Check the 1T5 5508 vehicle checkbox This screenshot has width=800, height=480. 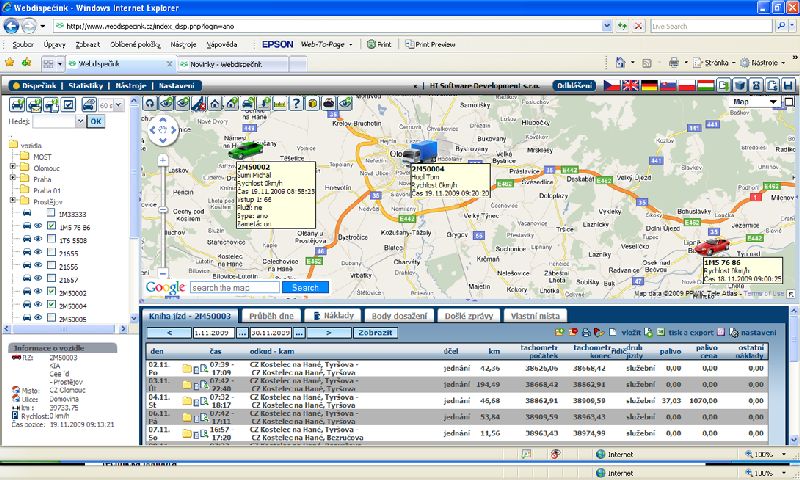click(x=51, y=239)
